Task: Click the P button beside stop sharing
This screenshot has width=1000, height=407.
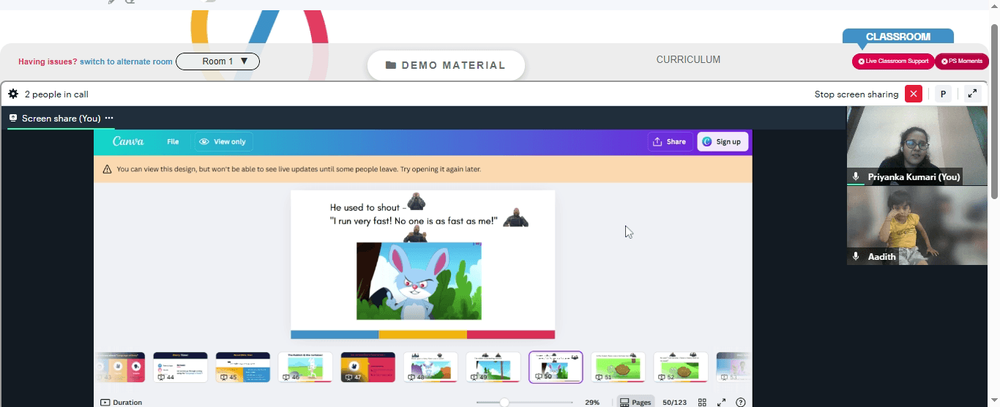Action: (943, 94)
